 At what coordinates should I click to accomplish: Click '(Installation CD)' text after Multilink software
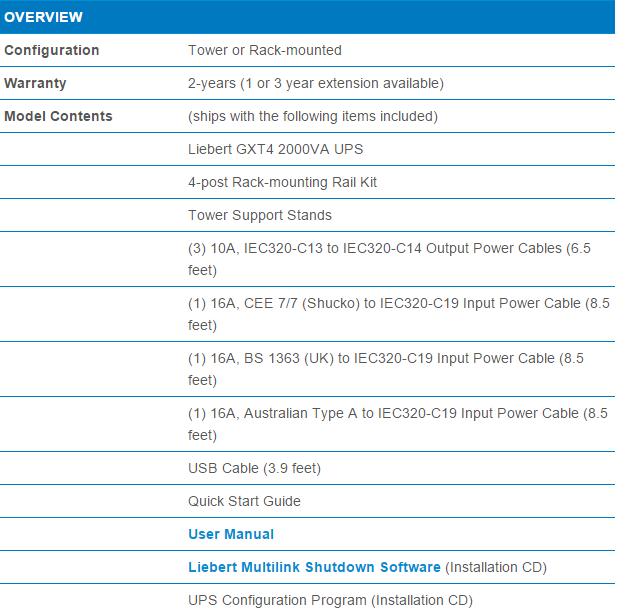coord(496,567)
